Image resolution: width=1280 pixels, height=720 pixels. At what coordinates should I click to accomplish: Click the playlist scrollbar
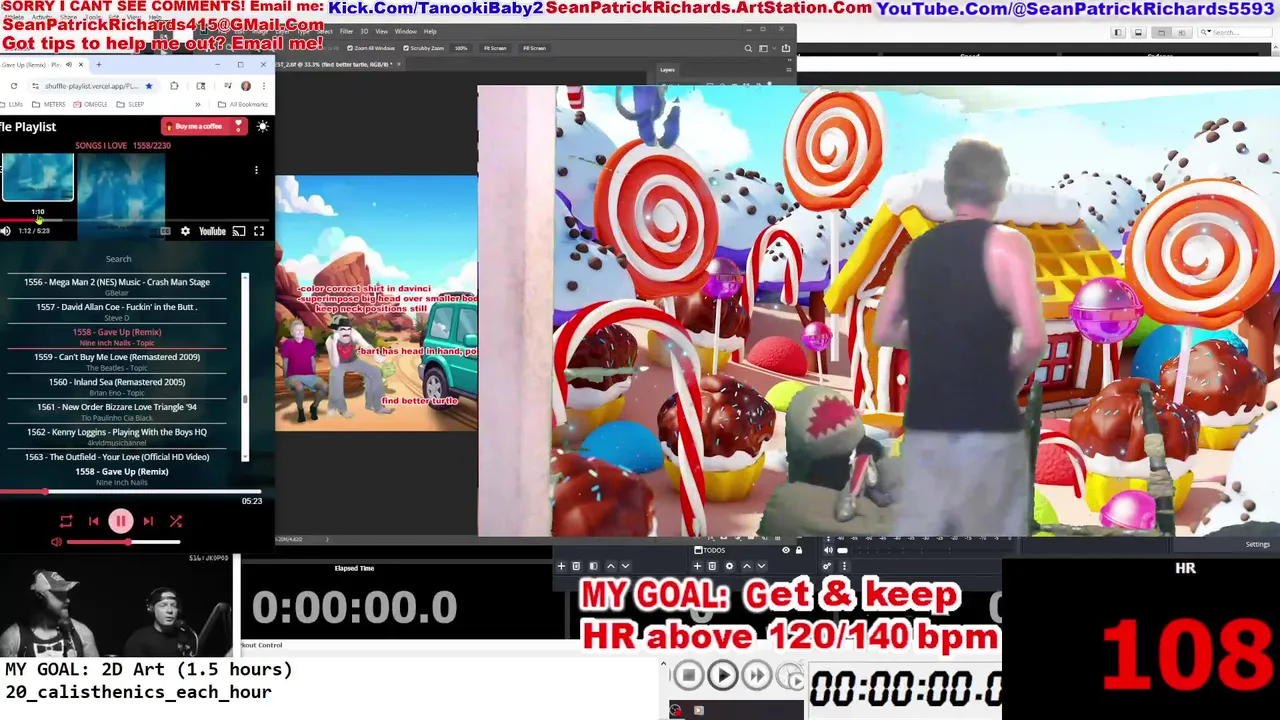(245, 365)
